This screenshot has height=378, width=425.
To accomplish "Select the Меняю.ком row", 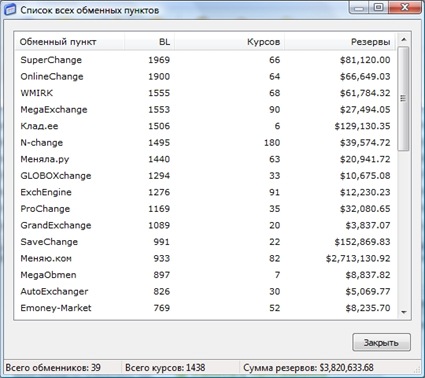I will coord(205,258).
